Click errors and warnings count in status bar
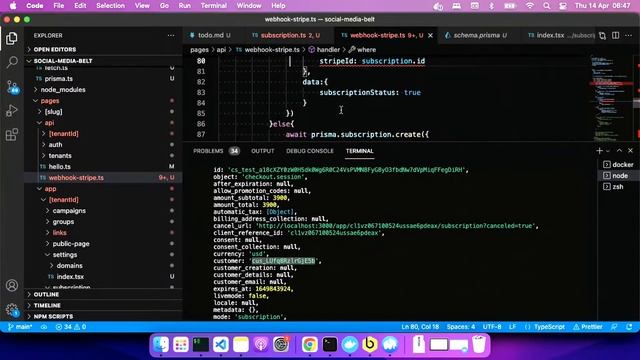This screenshot has height=360, width=640. 70,327
